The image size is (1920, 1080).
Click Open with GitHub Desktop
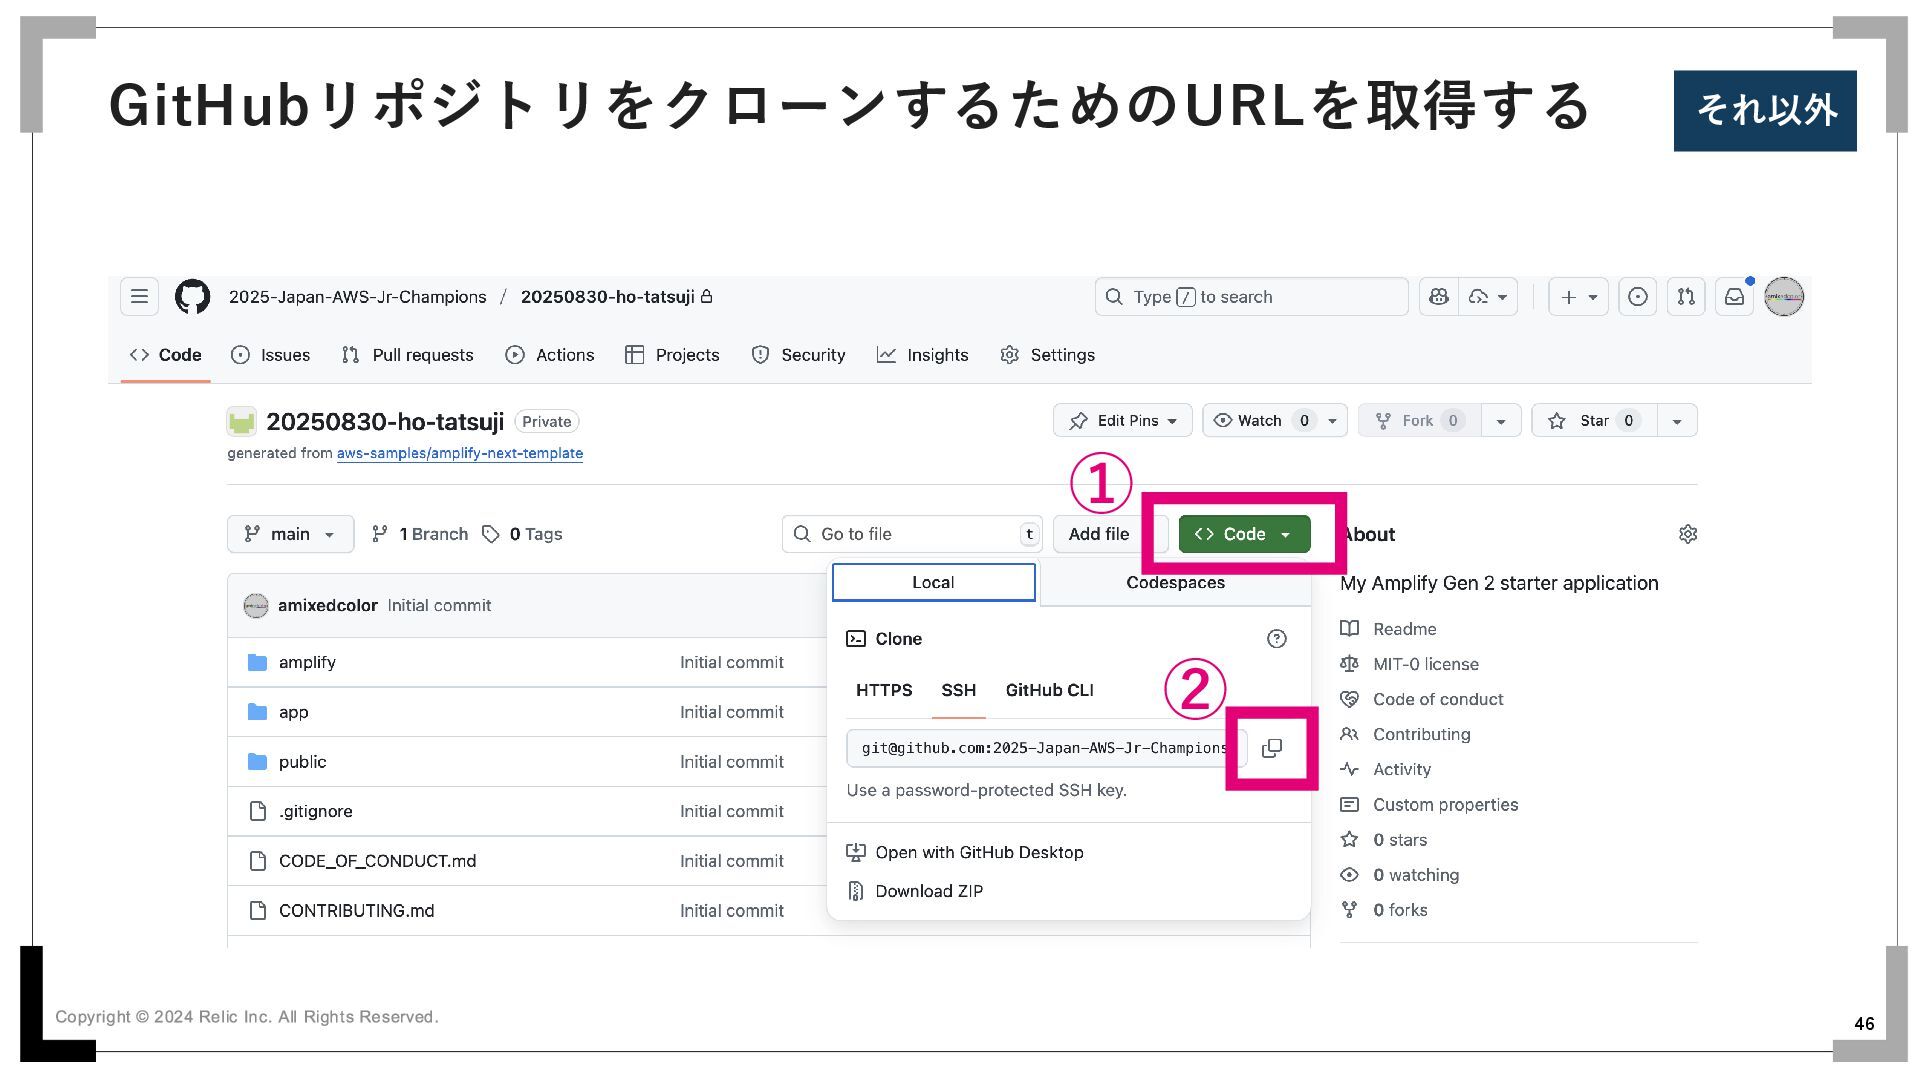point(965,853)
